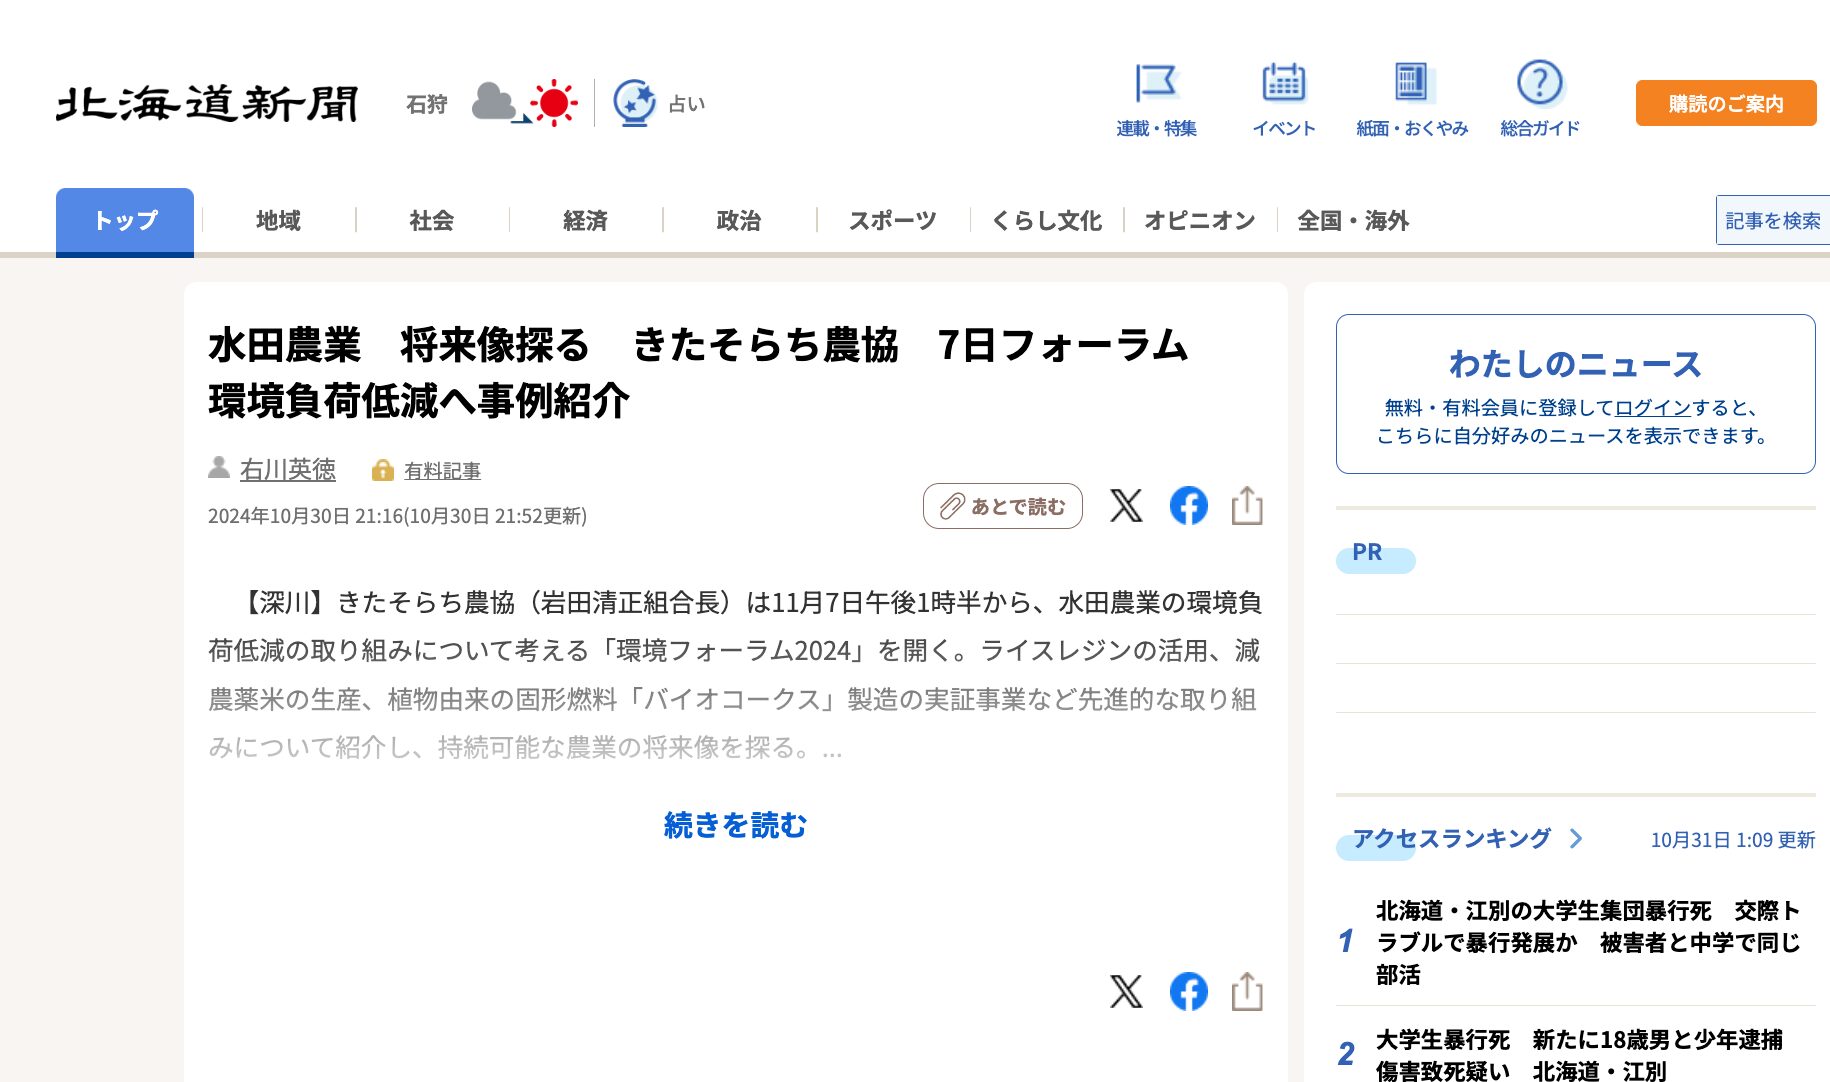
Task: Check the 石狩 weather forecast icon
Action: tap(522, 103)
